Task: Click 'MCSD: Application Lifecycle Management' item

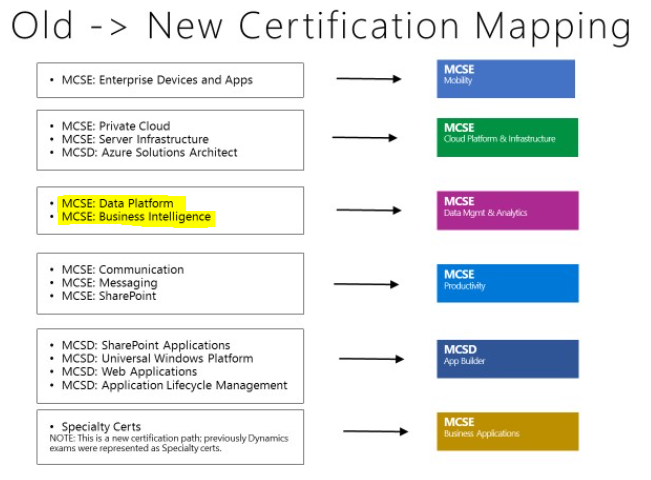Action: pyautogui.click(x=174, y=385)
